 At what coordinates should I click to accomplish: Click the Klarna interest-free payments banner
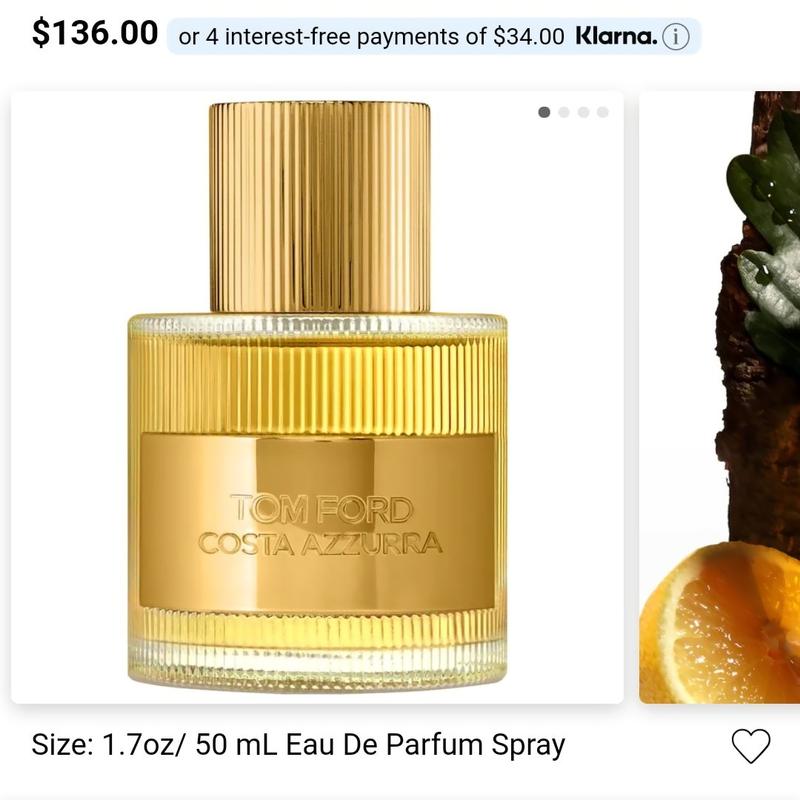point(434,36)
